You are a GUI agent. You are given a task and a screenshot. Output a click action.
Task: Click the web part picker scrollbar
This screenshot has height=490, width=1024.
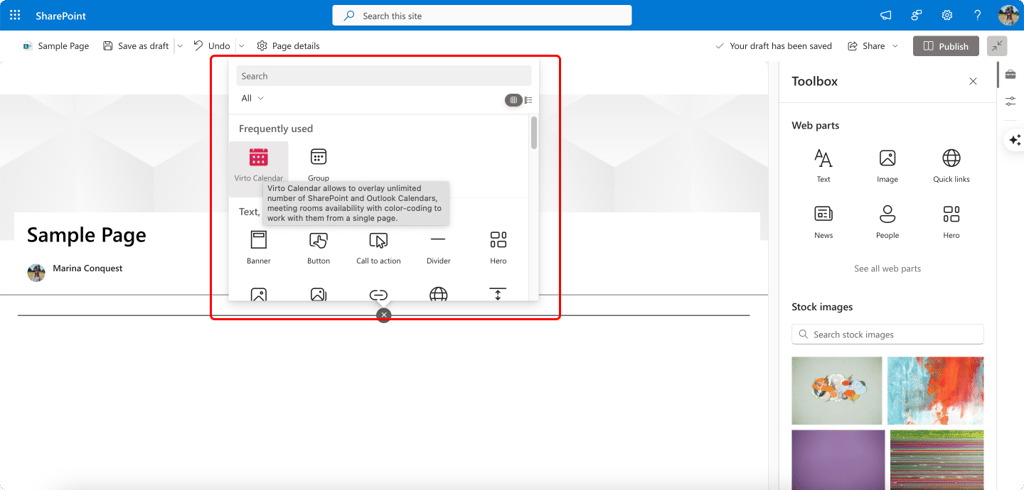(534, 133)
